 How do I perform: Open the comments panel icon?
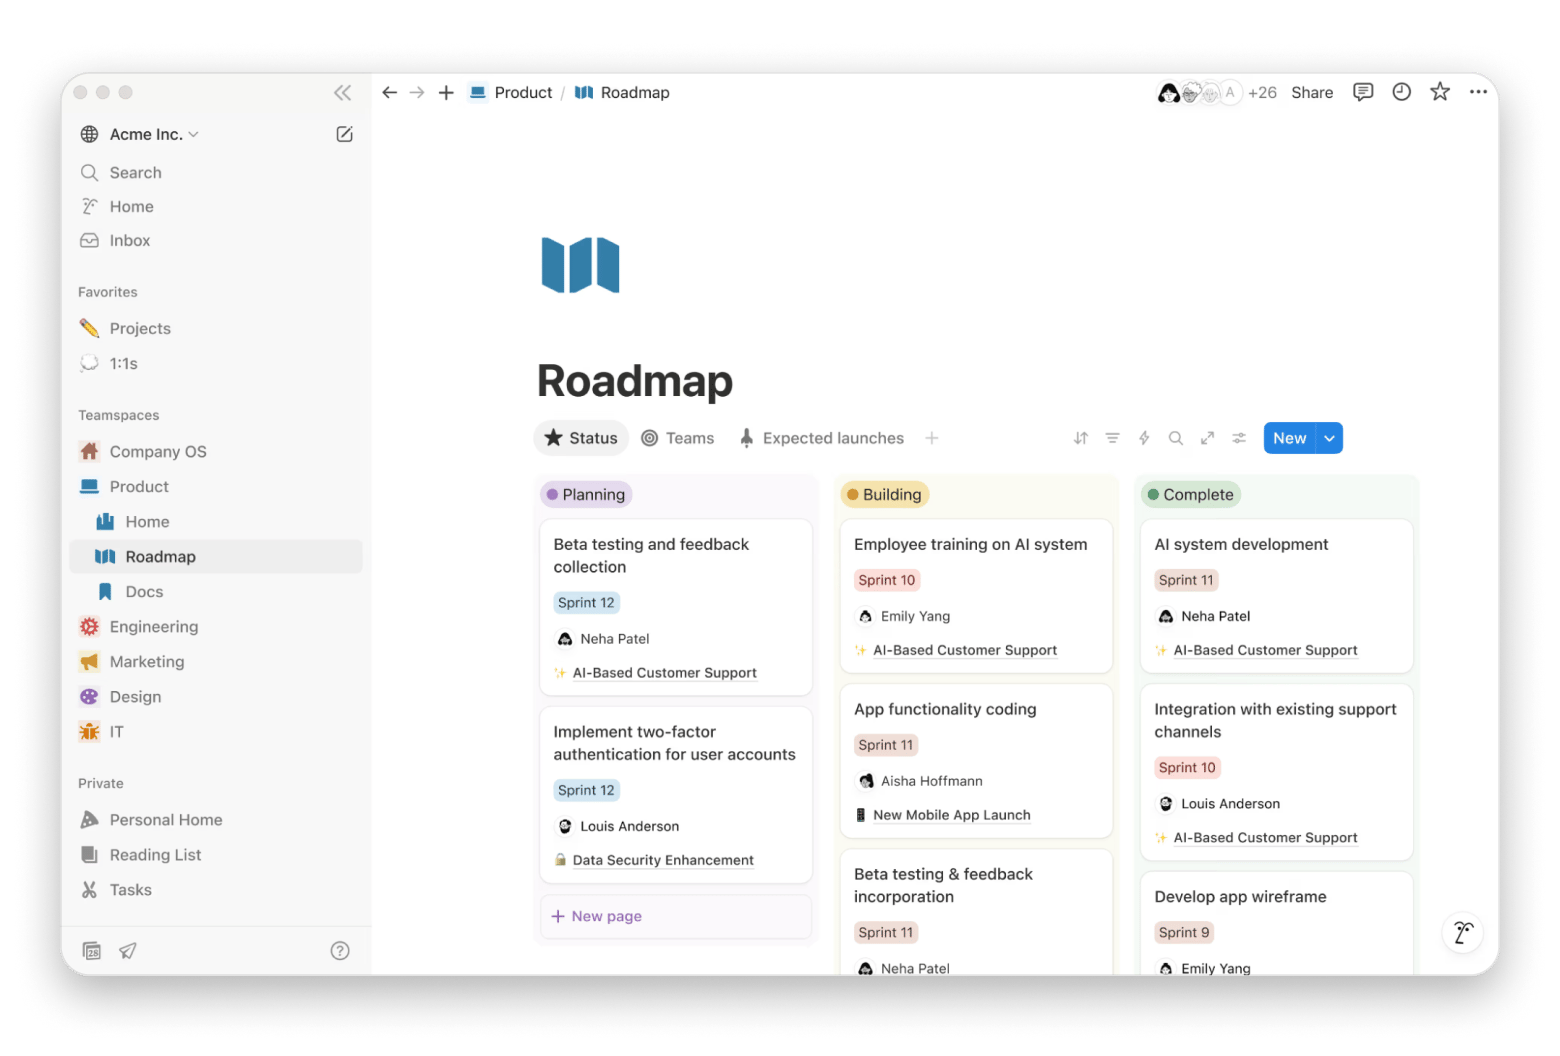point(1362,92)
